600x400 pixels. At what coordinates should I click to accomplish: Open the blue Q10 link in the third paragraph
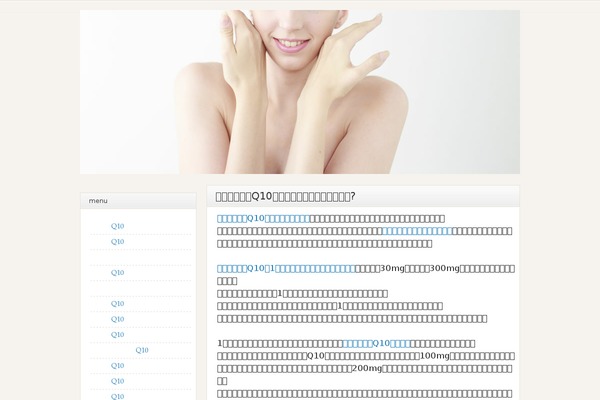(x=377, y=343)
